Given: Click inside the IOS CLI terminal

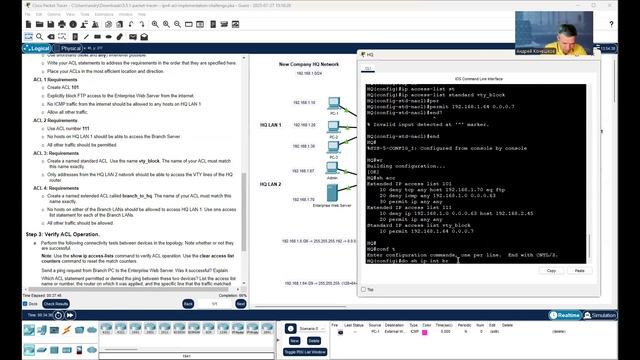Looking at the screenshot, I should pos(476,174).
